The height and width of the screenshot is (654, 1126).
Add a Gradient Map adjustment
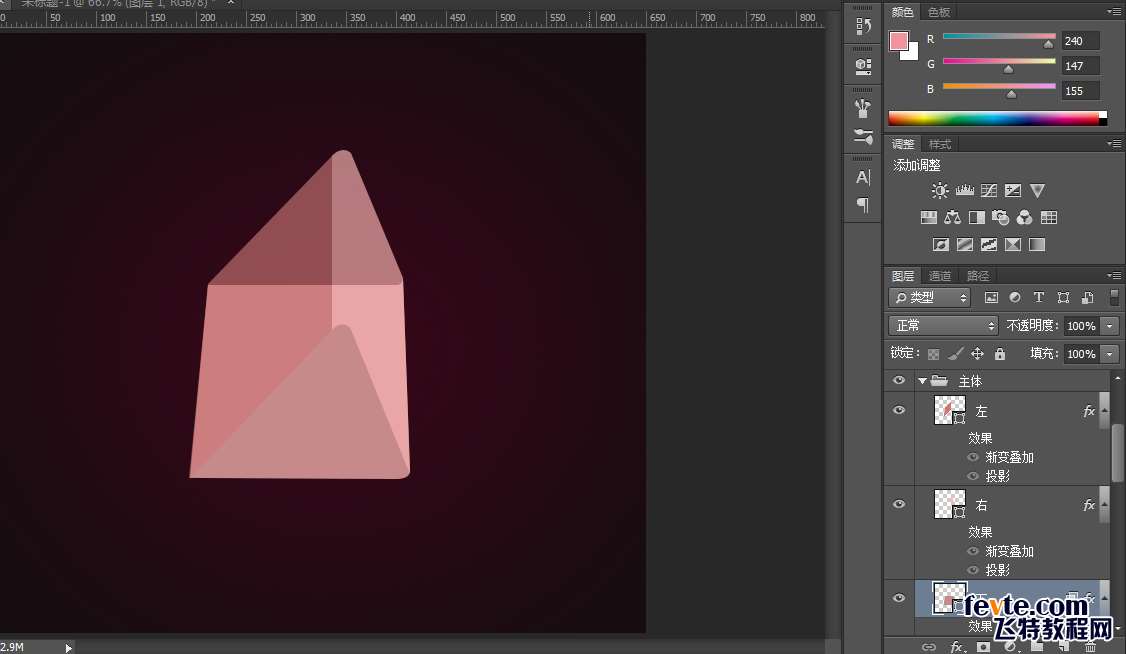[x=1037, y=245]
